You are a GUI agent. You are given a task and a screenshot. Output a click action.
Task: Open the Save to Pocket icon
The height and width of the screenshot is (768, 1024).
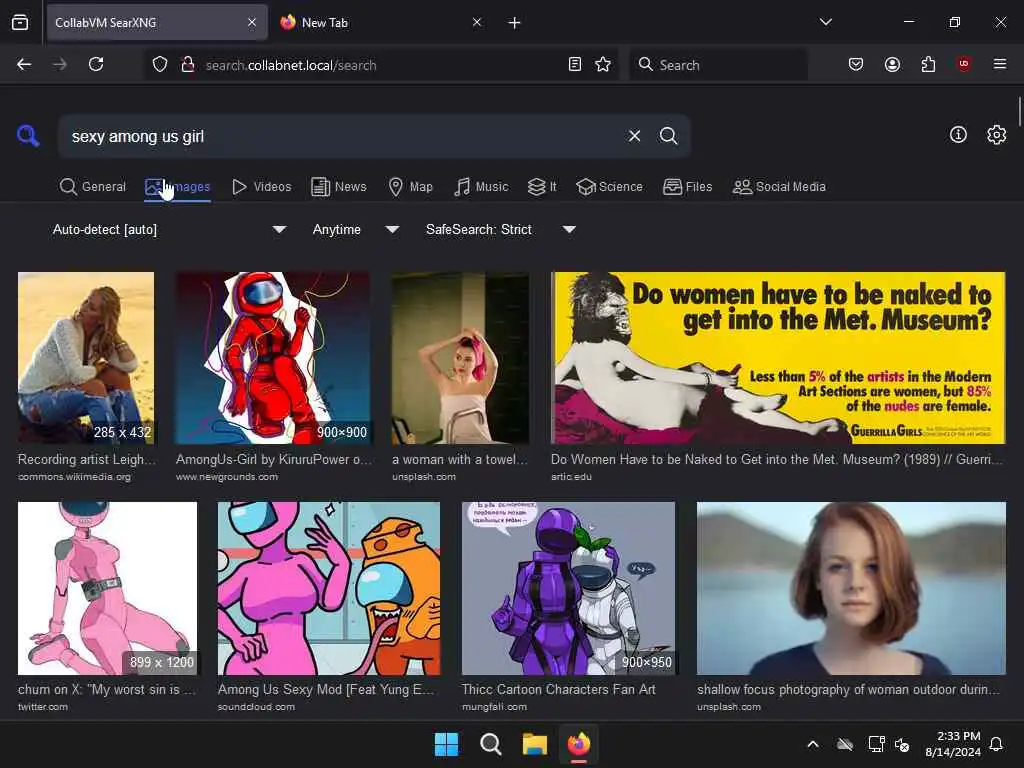pos(856,64)
